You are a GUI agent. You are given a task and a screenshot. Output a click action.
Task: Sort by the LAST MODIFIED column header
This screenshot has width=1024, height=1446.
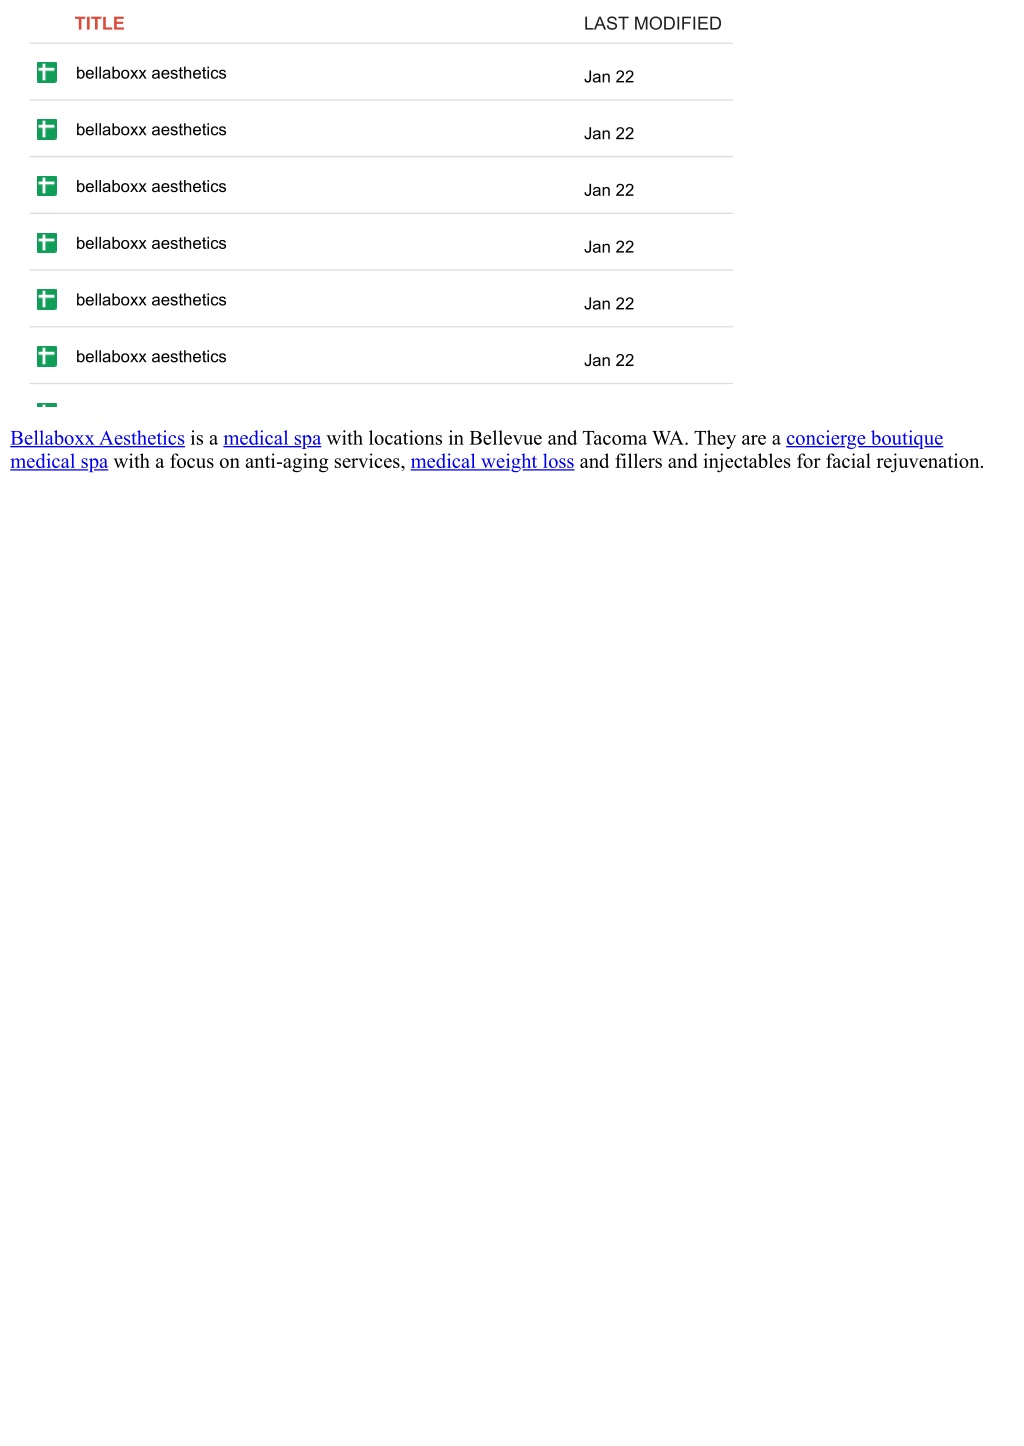(x=652, y=23)
